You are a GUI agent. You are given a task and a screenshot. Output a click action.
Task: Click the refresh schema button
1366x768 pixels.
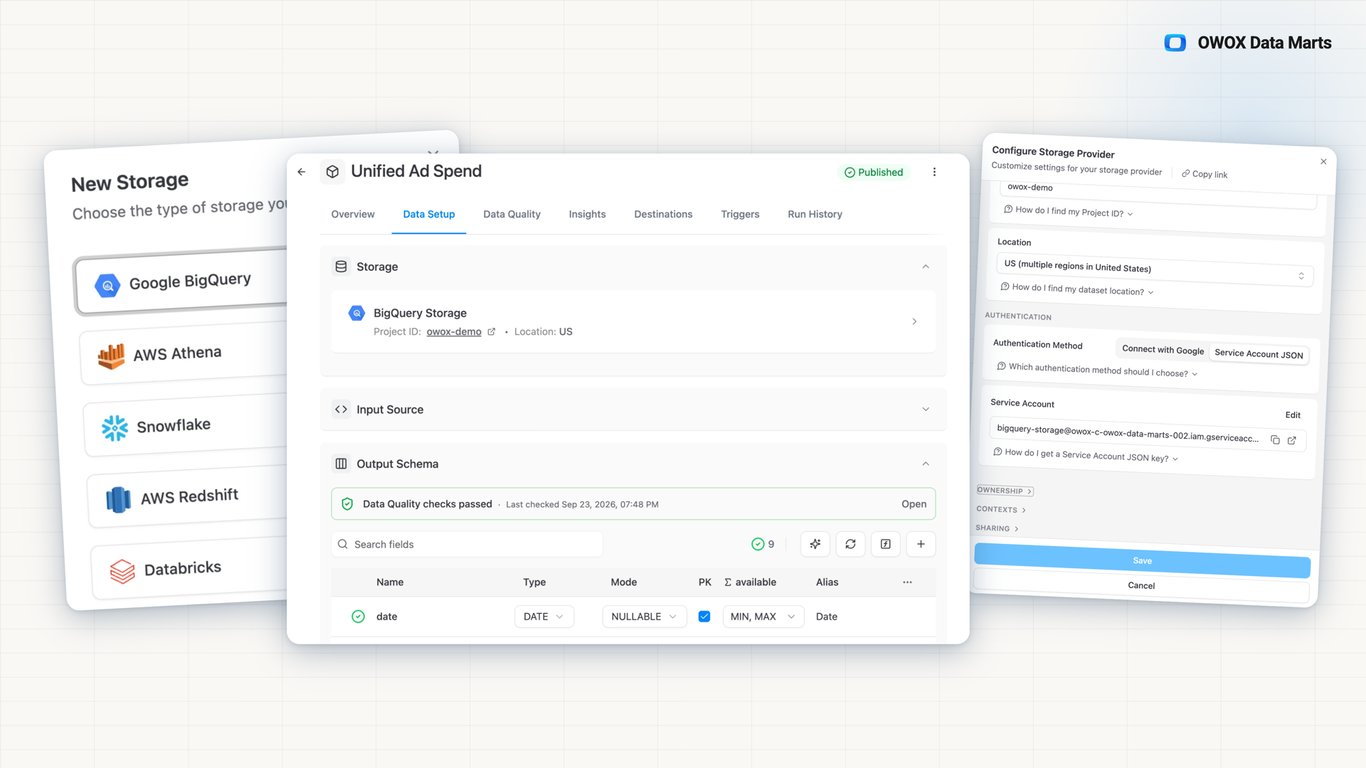850,544
